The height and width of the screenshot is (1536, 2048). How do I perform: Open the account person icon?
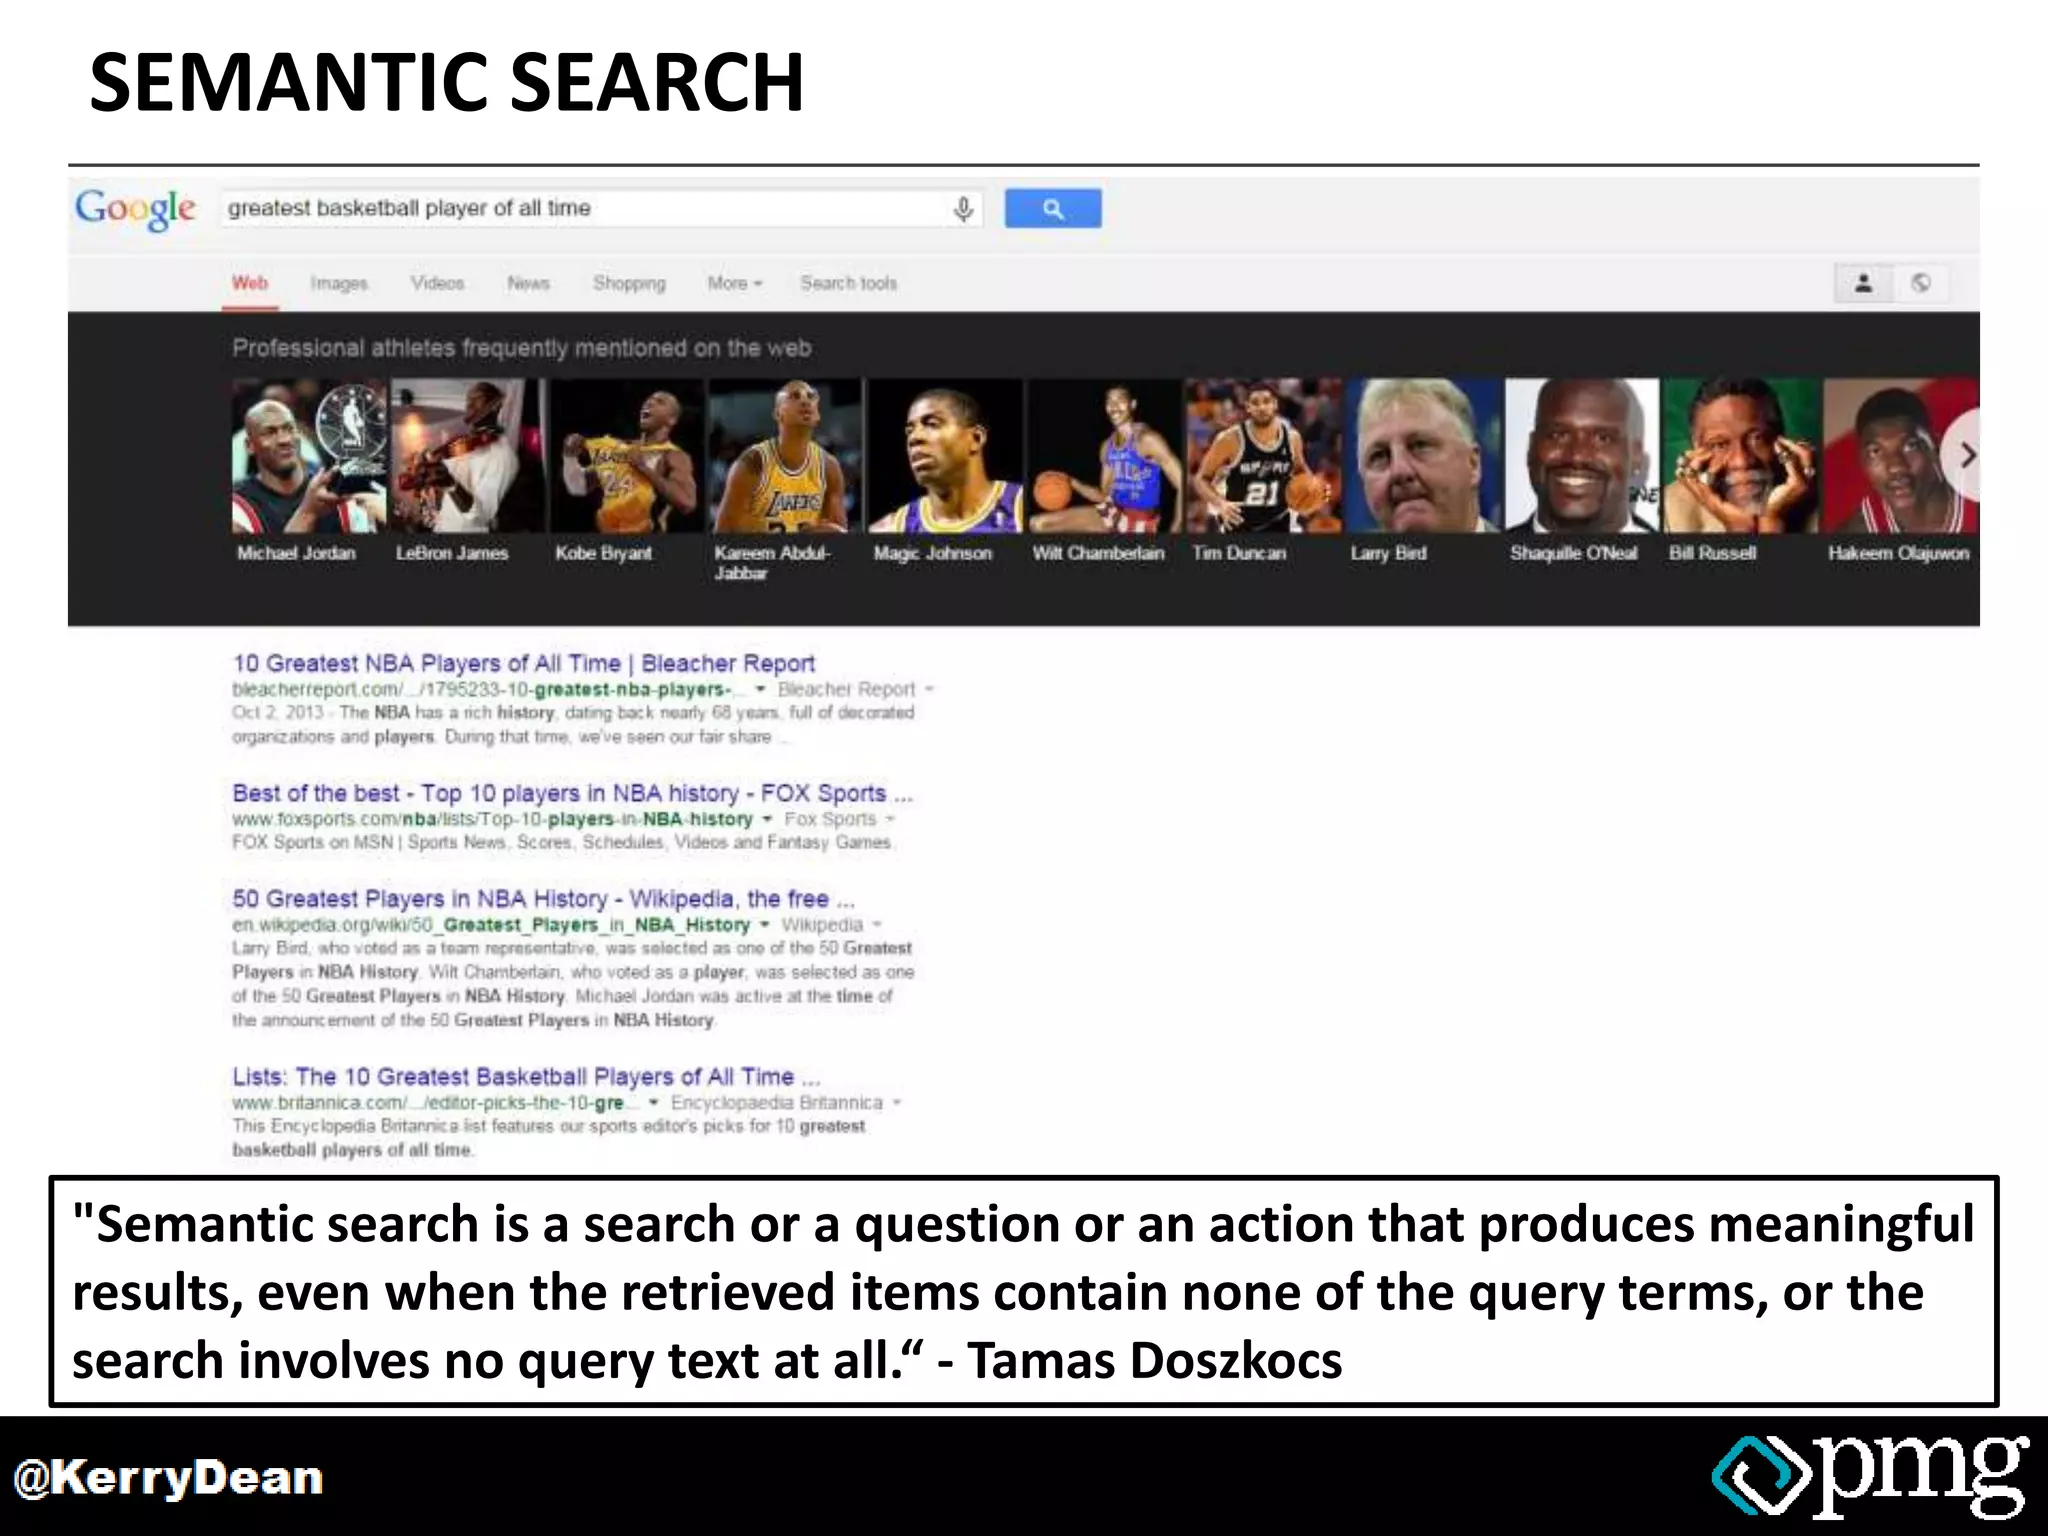coord(1863,283)
